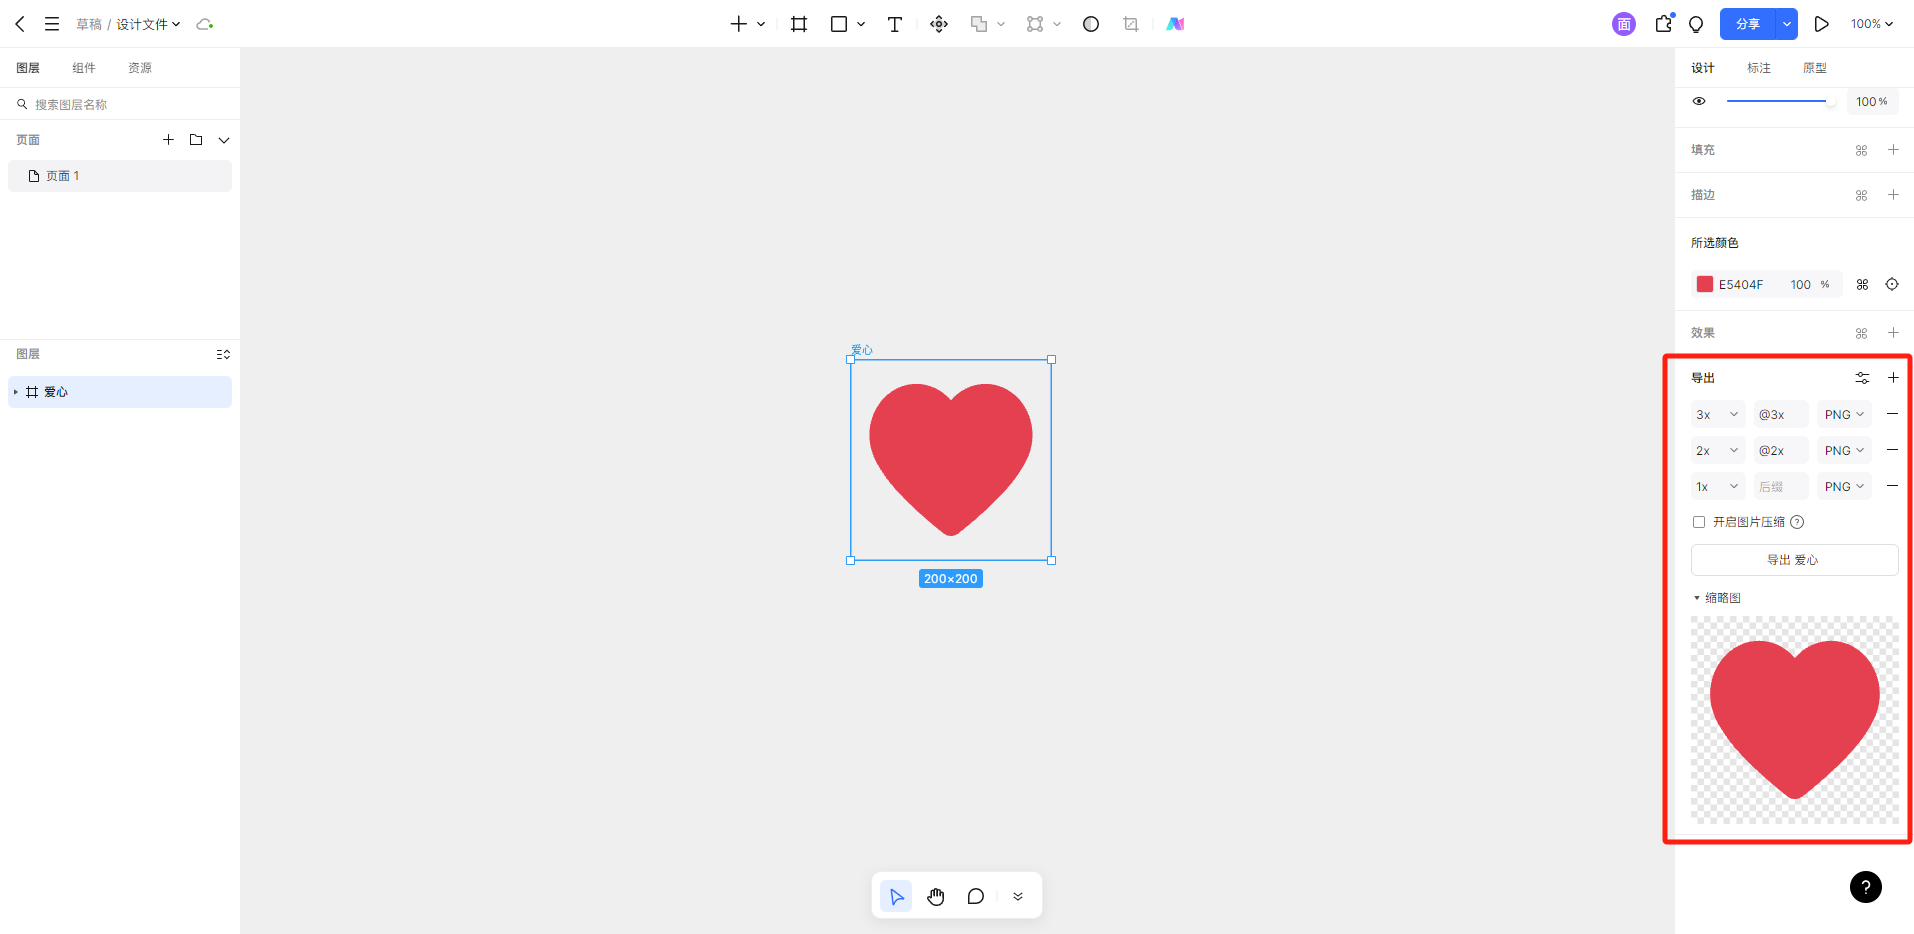This screenshot has width=1914, height=934.
Task: Switch to the 原型 tab
Action: pyautogui.click(x=1815, y=68)
